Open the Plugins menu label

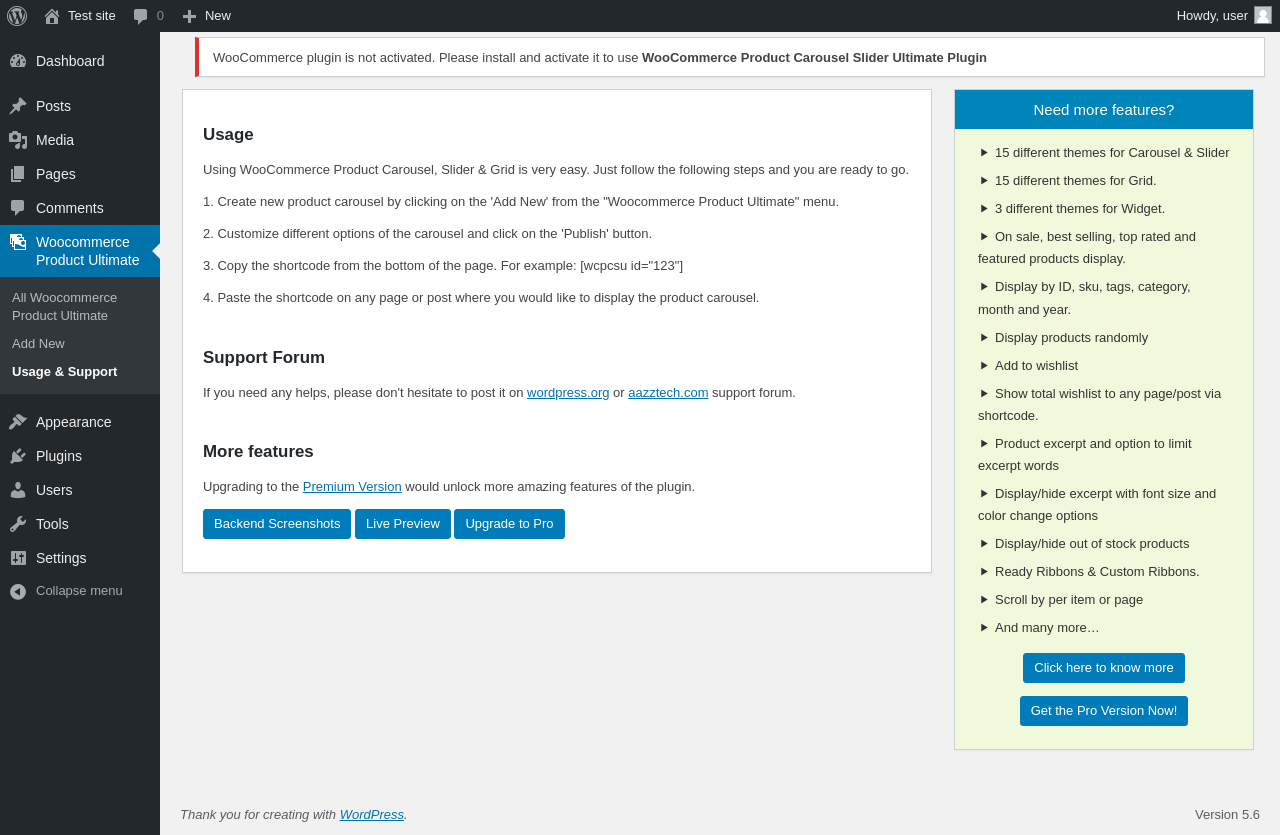click(x=59, y=456)
